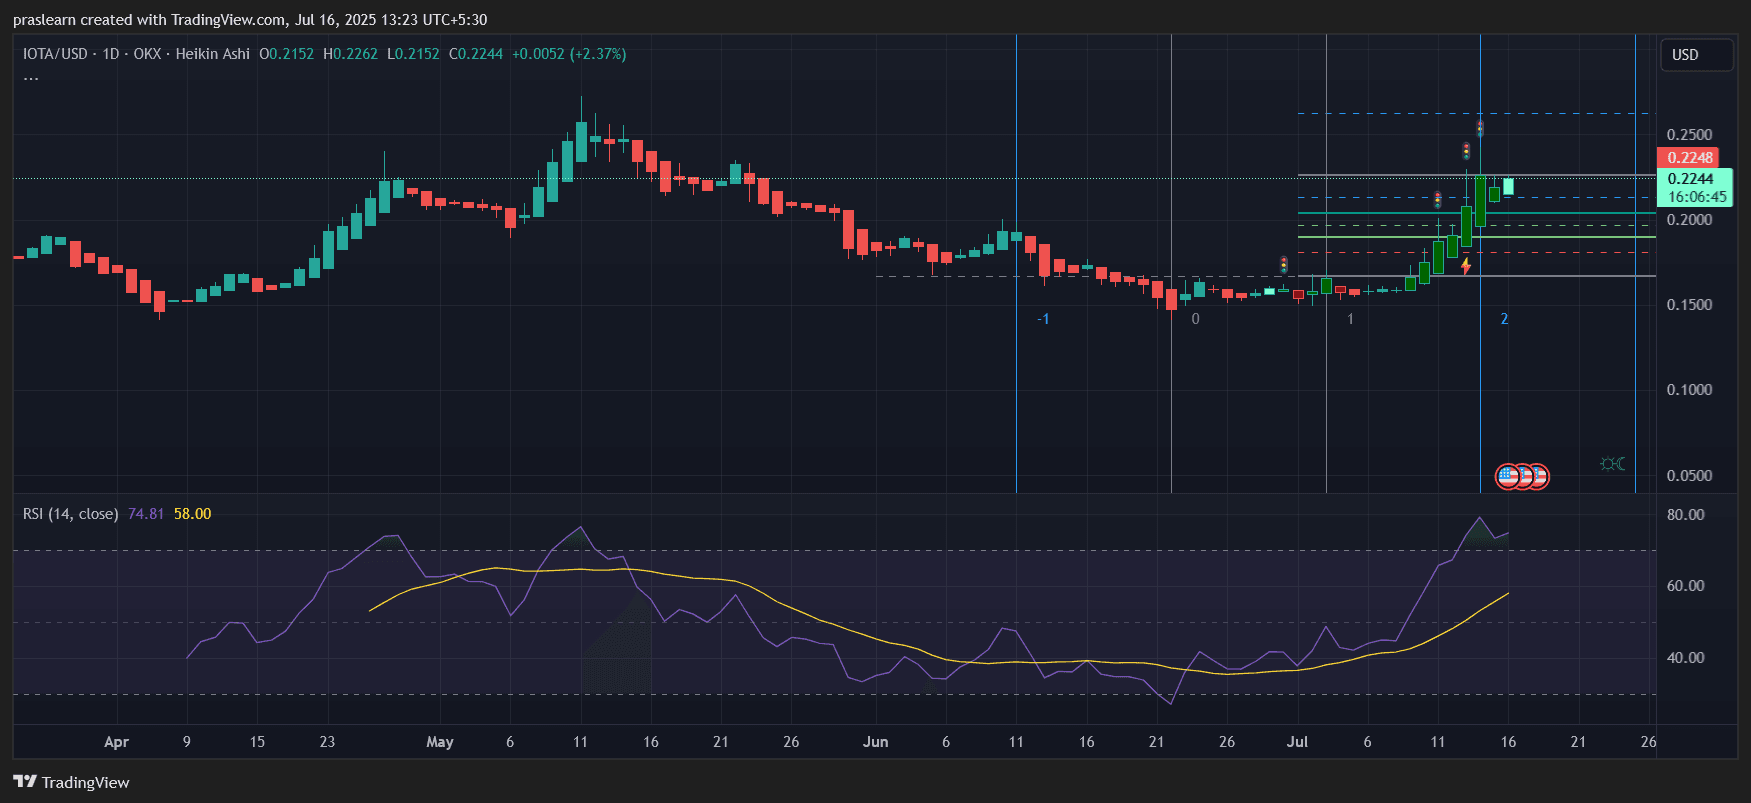Click the US flag economic event marker
The image size is (1751, 803).
coord(1508,477)
